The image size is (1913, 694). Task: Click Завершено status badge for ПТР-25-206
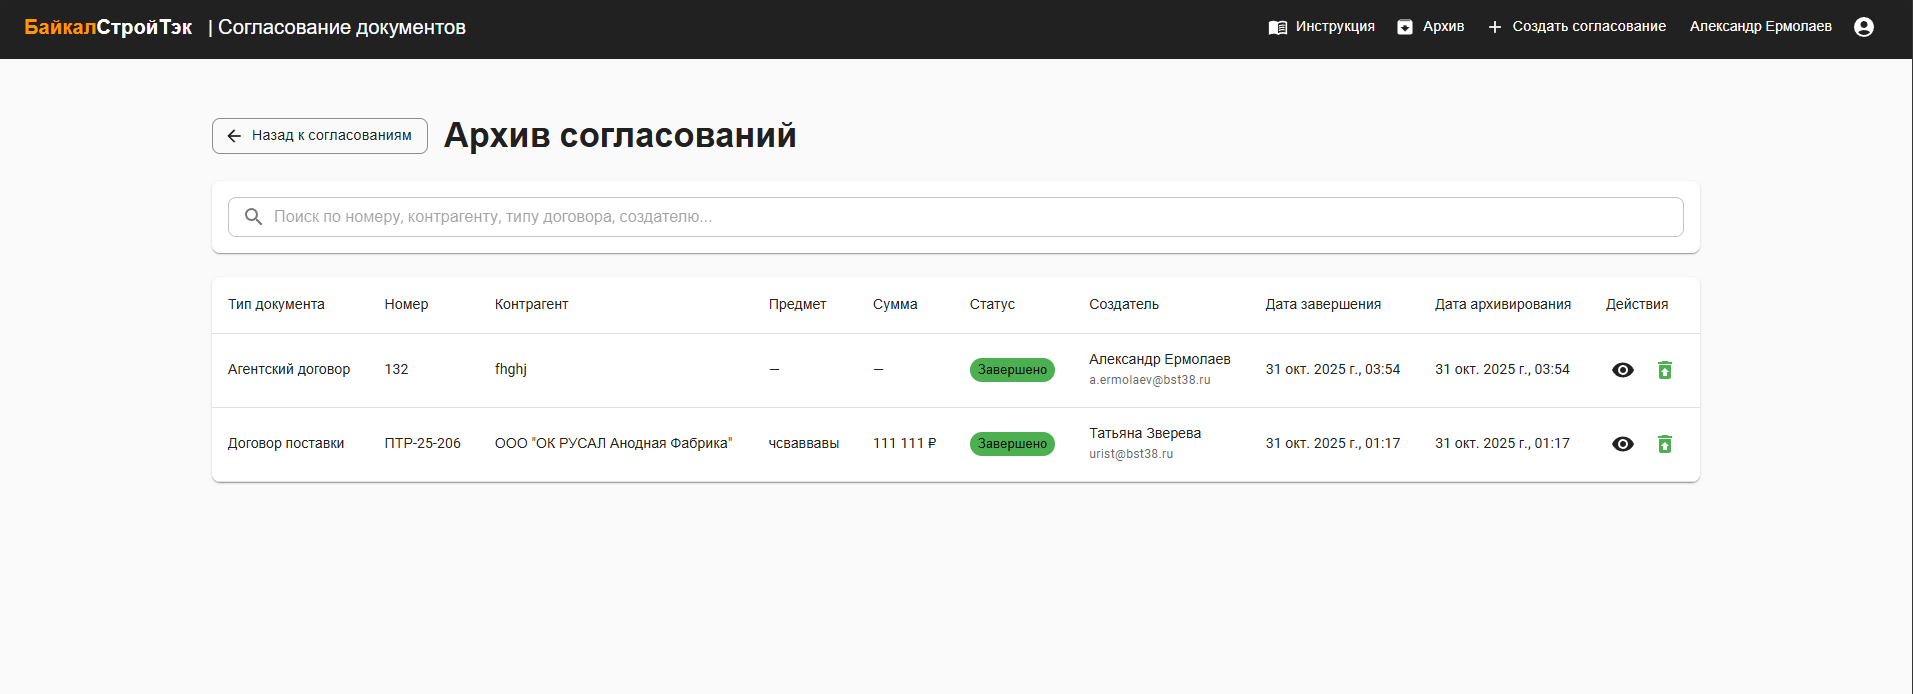(1012, 444)
